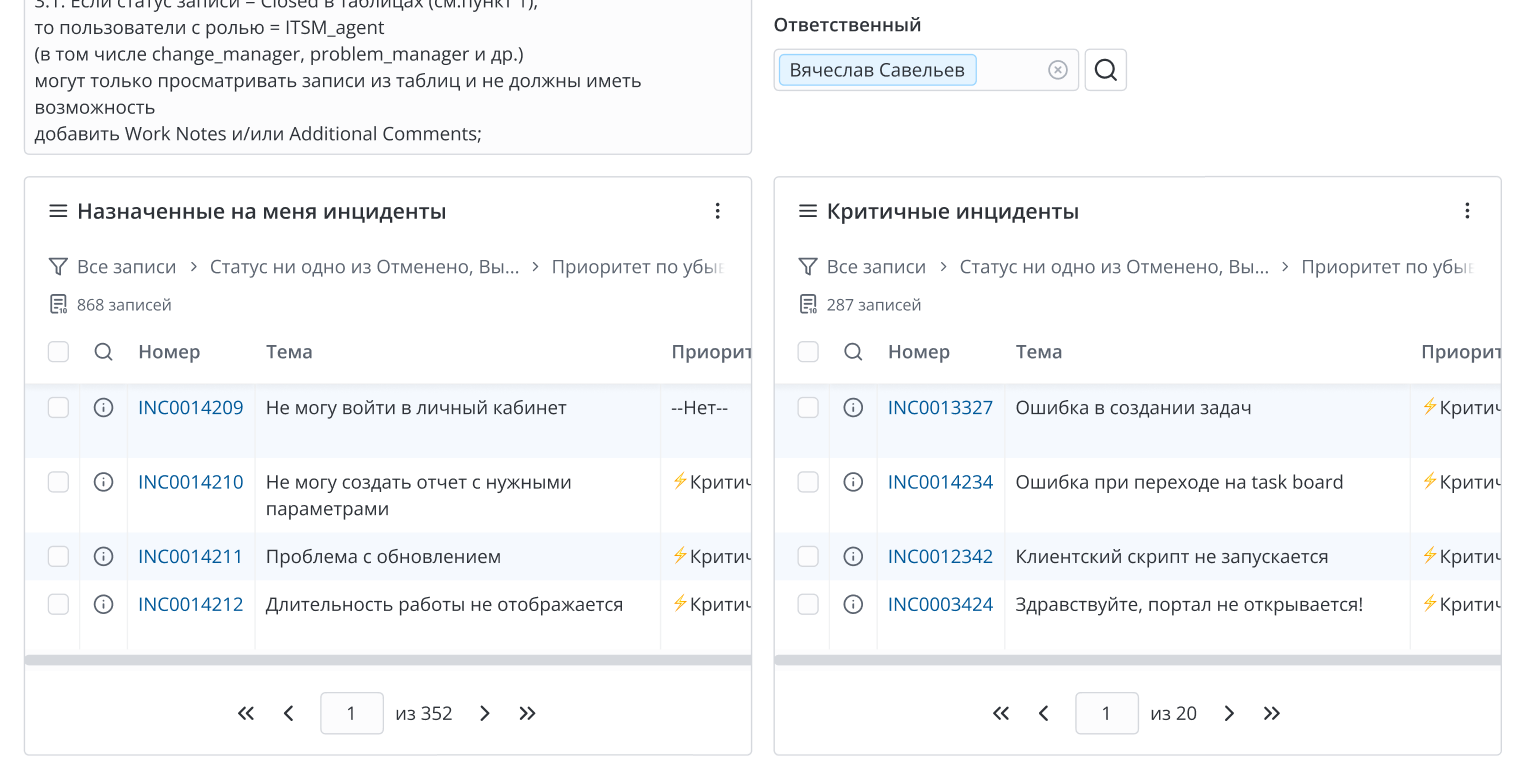1513x761 pixels.
Task: Click the page number input showing 1 of 352
Action: click(351, 713)
